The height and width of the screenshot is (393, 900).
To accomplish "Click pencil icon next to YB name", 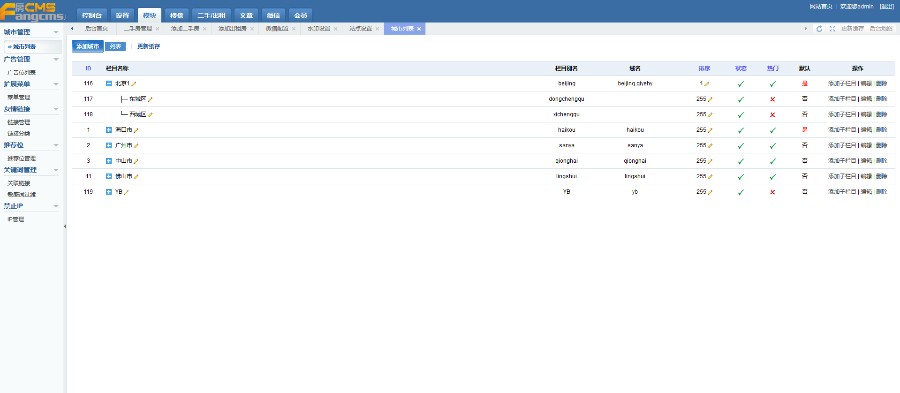I will (x=126, y=192).
